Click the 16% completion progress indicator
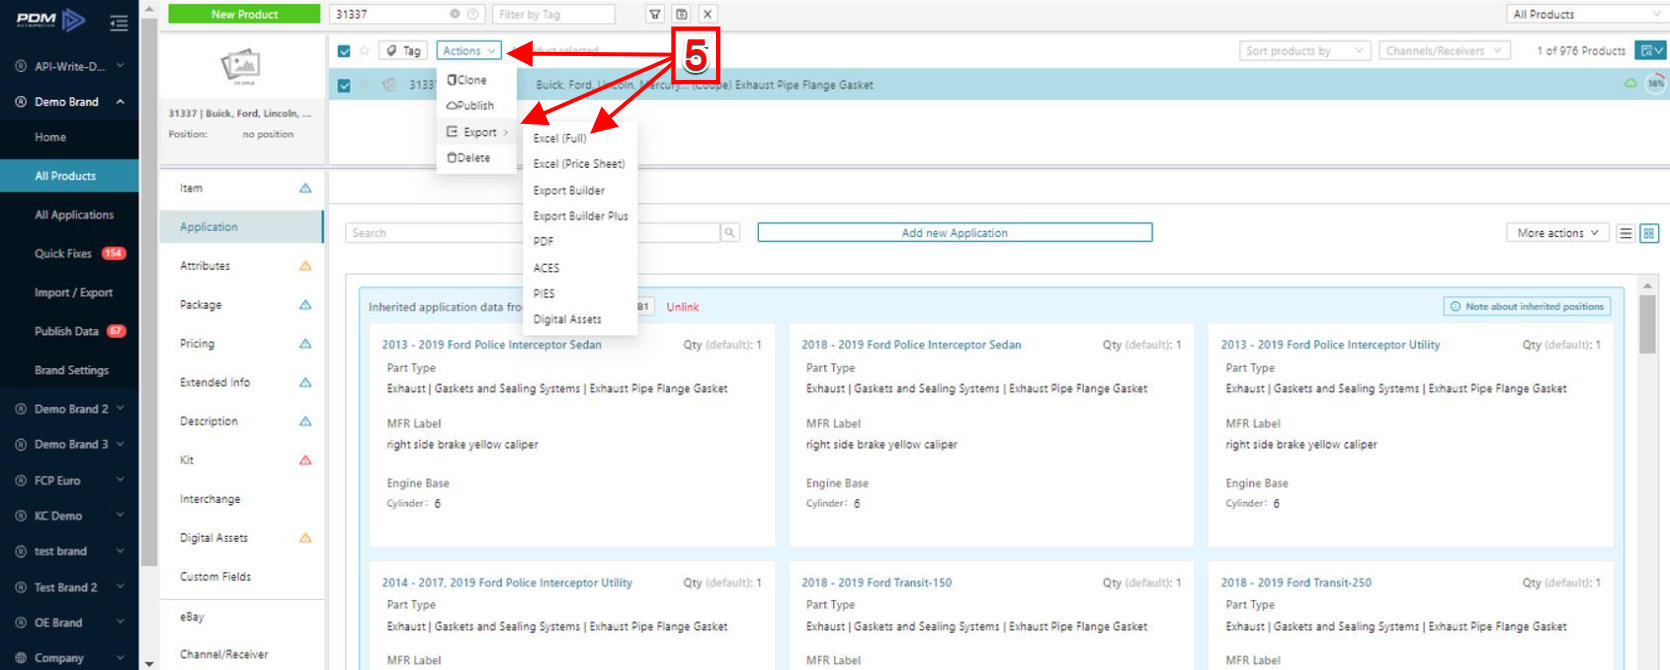Screen dimensions: 1670x670 point(1656,84)
